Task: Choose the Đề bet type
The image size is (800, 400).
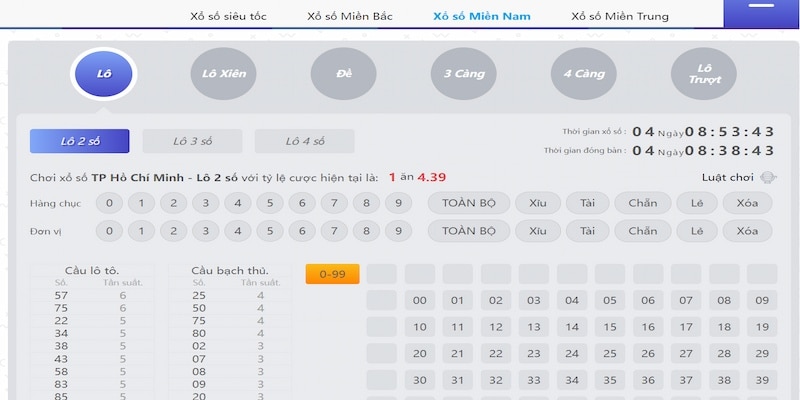Action: (343, 74)
